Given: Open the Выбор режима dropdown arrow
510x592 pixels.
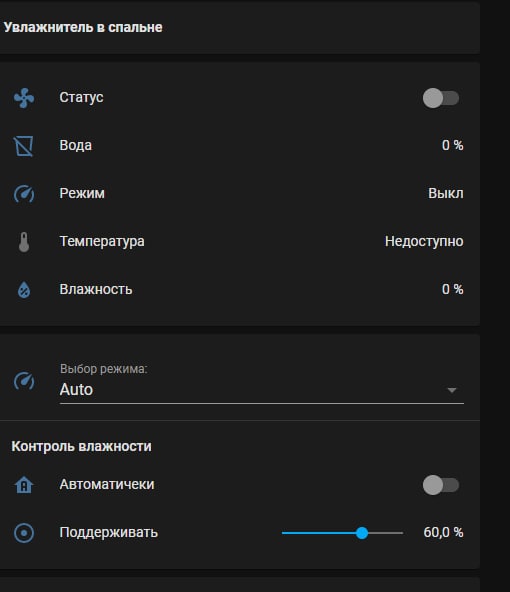Looking at the screenshot, I should click(x=451, y=390).
